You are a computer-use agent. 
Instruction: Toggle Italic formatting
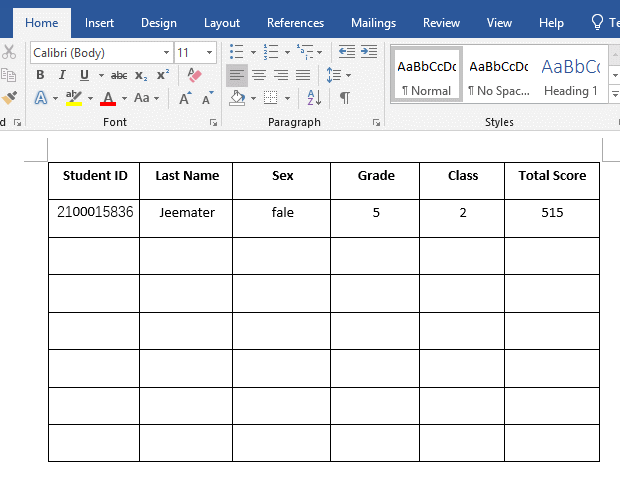[62, 75]
